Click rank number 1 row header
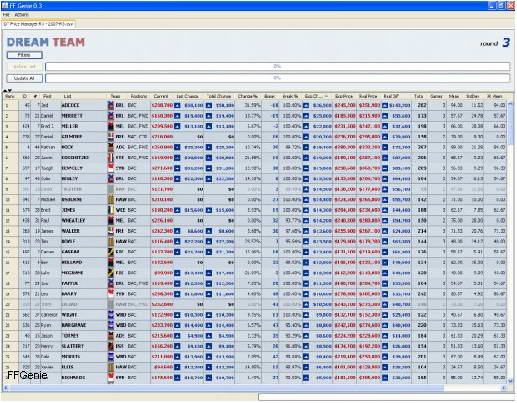Screen dimensions: 517x403 pos(11,105)
